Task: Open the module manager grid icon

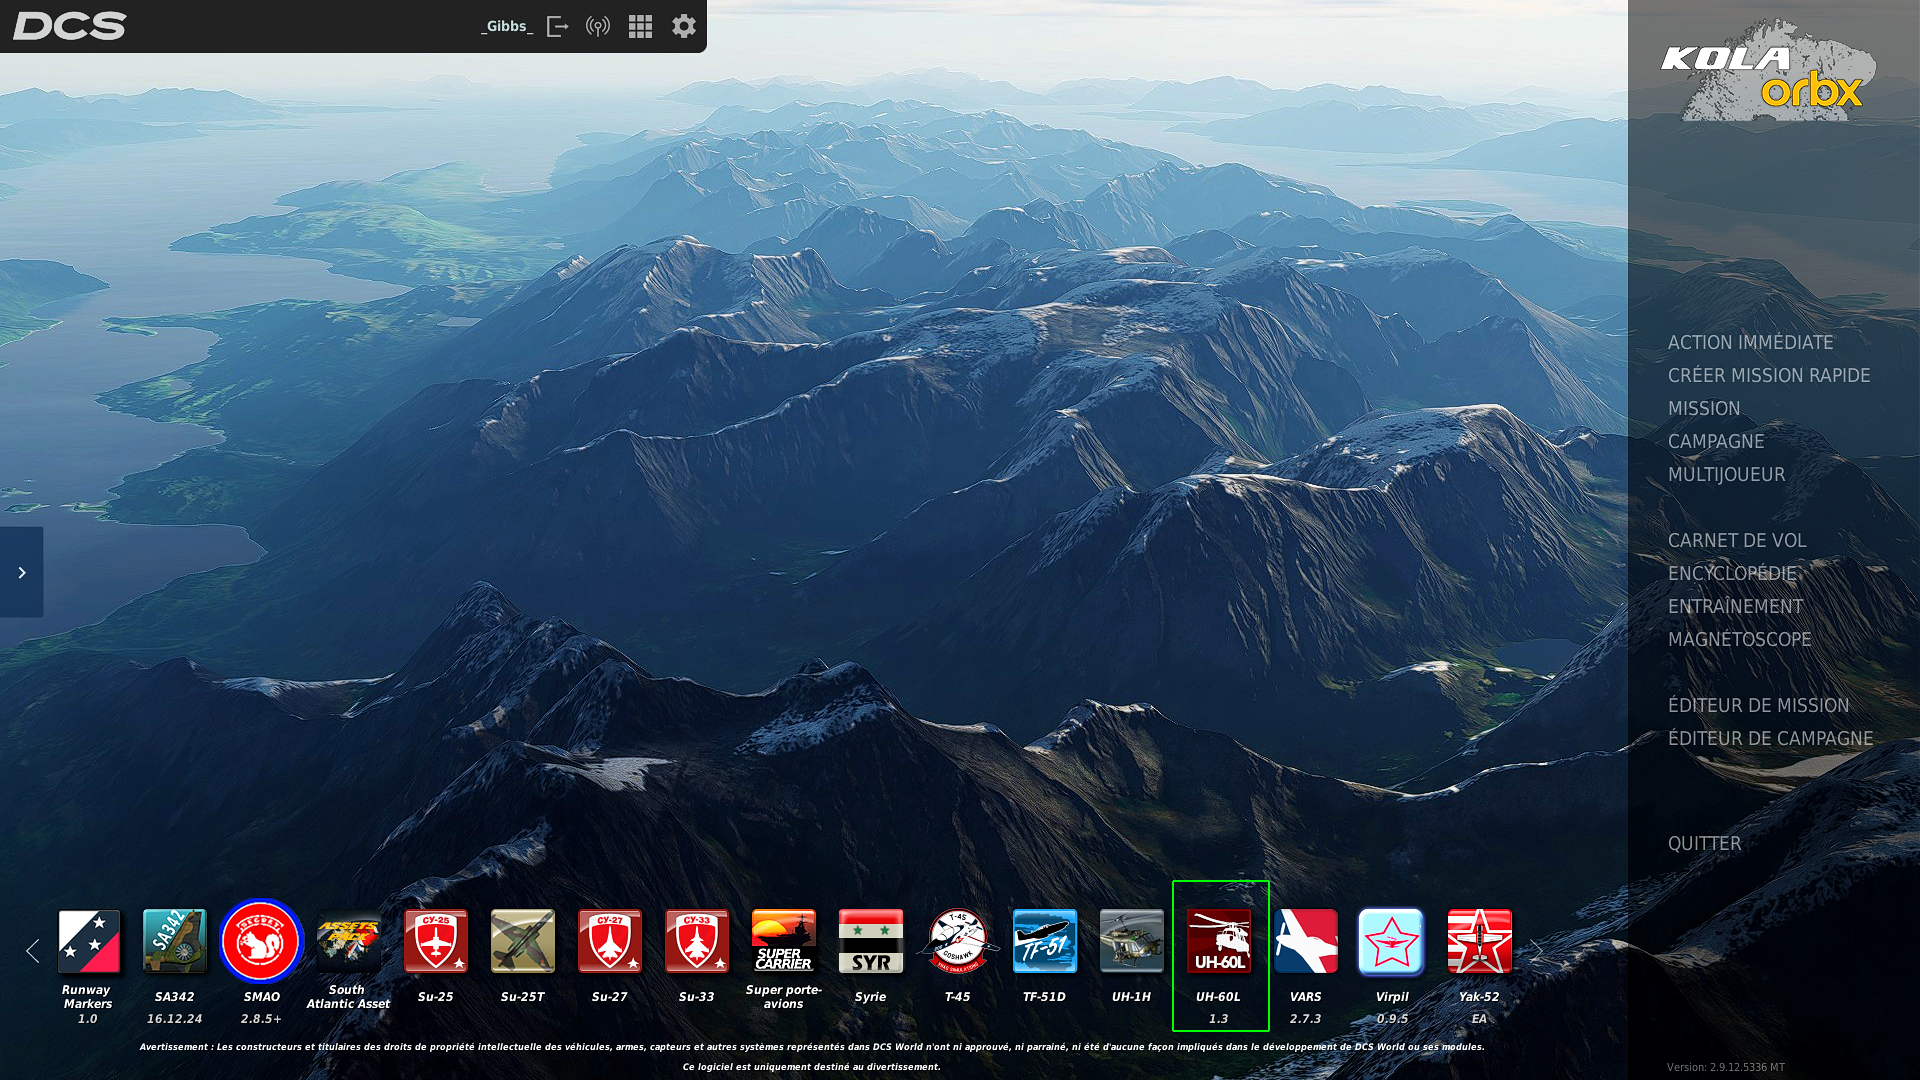Action: (x=640, y=26)
